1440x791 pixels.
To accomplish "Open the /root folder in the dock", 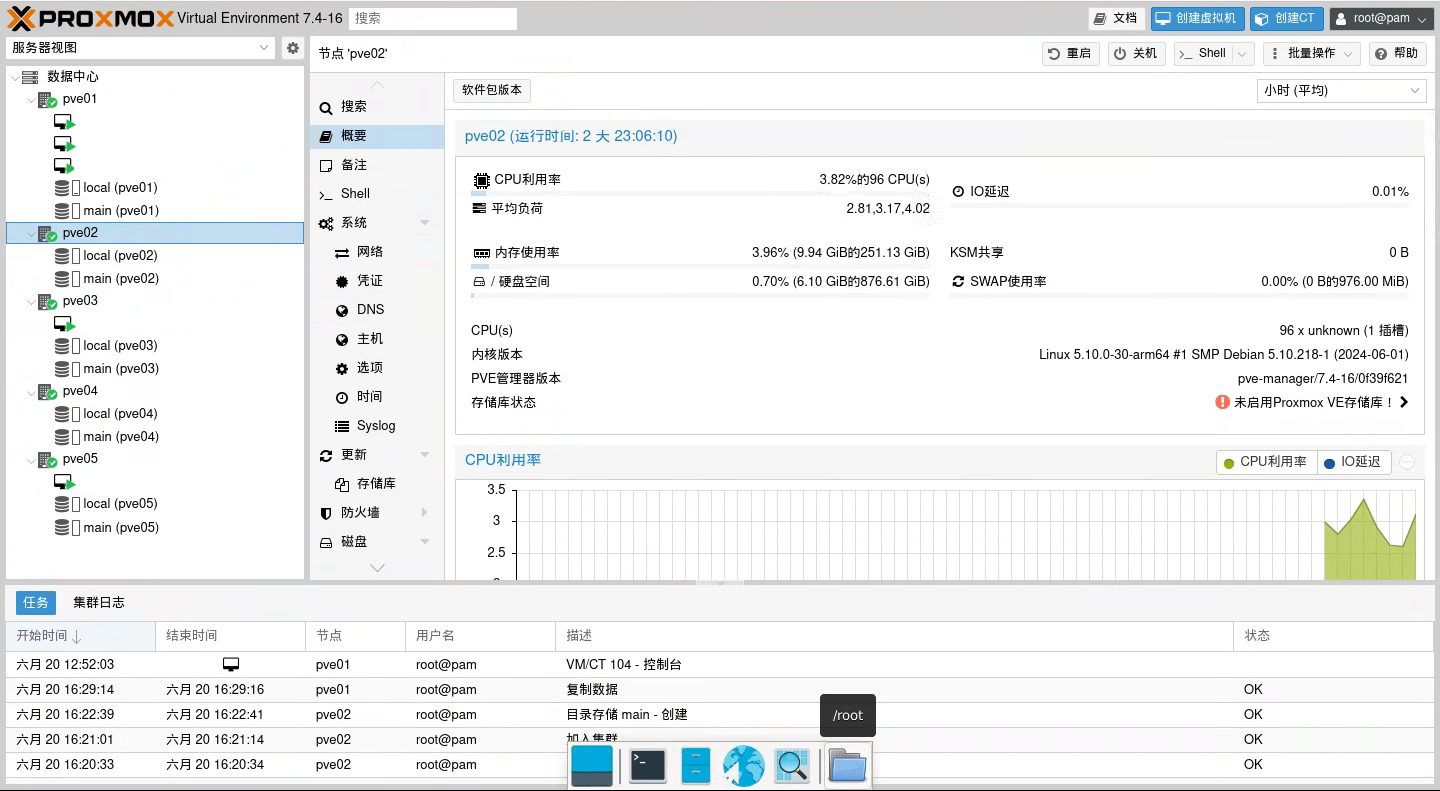I will tap(848, 766).
